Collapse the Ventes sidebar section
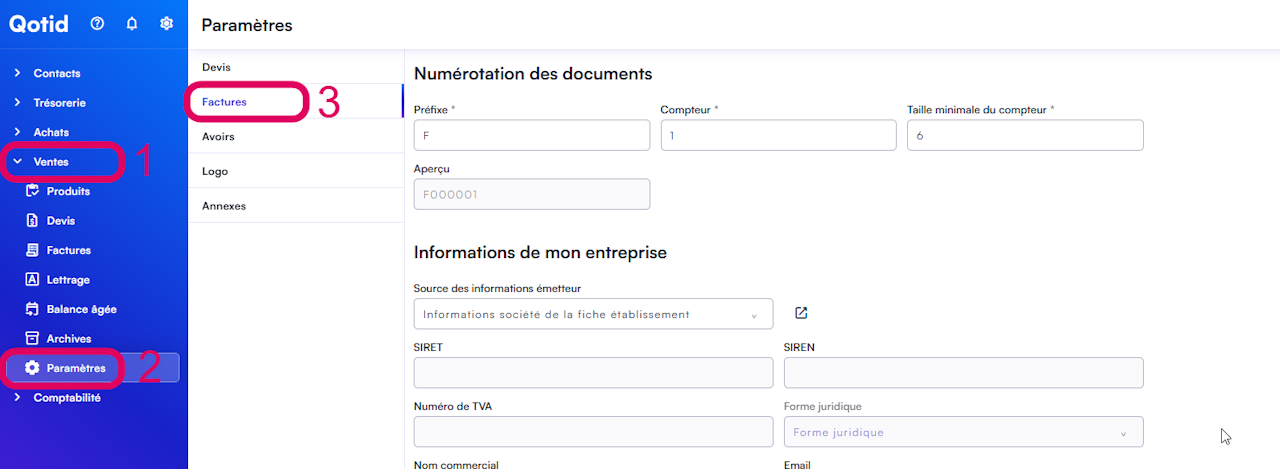Viewport: 1280px width, 469px height. point(50,162)
